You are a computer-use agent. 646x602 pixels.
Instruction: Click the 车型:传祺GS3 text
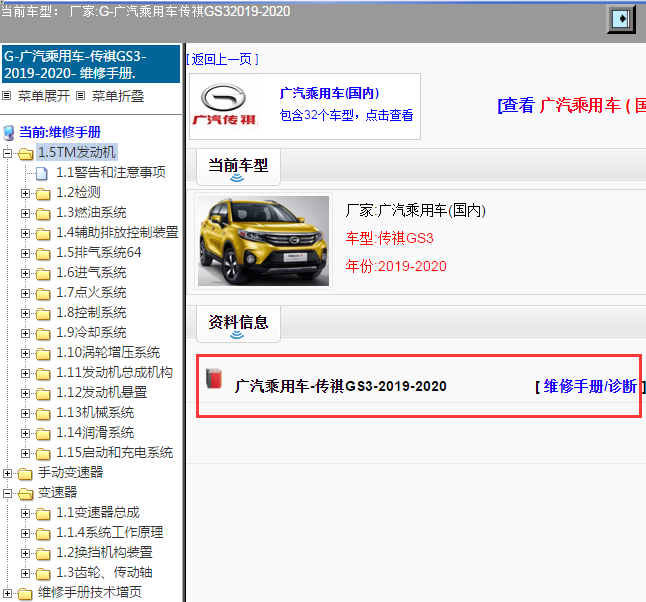coord(389,238)
